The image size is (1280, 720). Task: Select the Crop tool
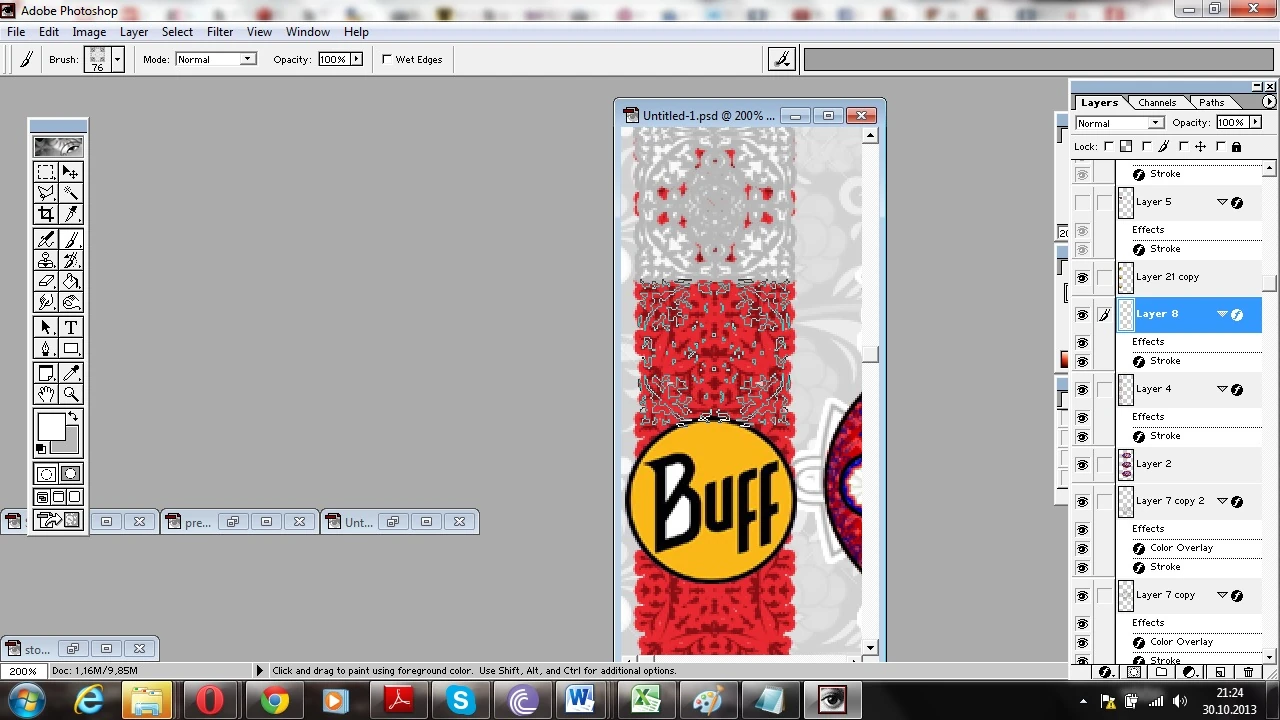46,214
